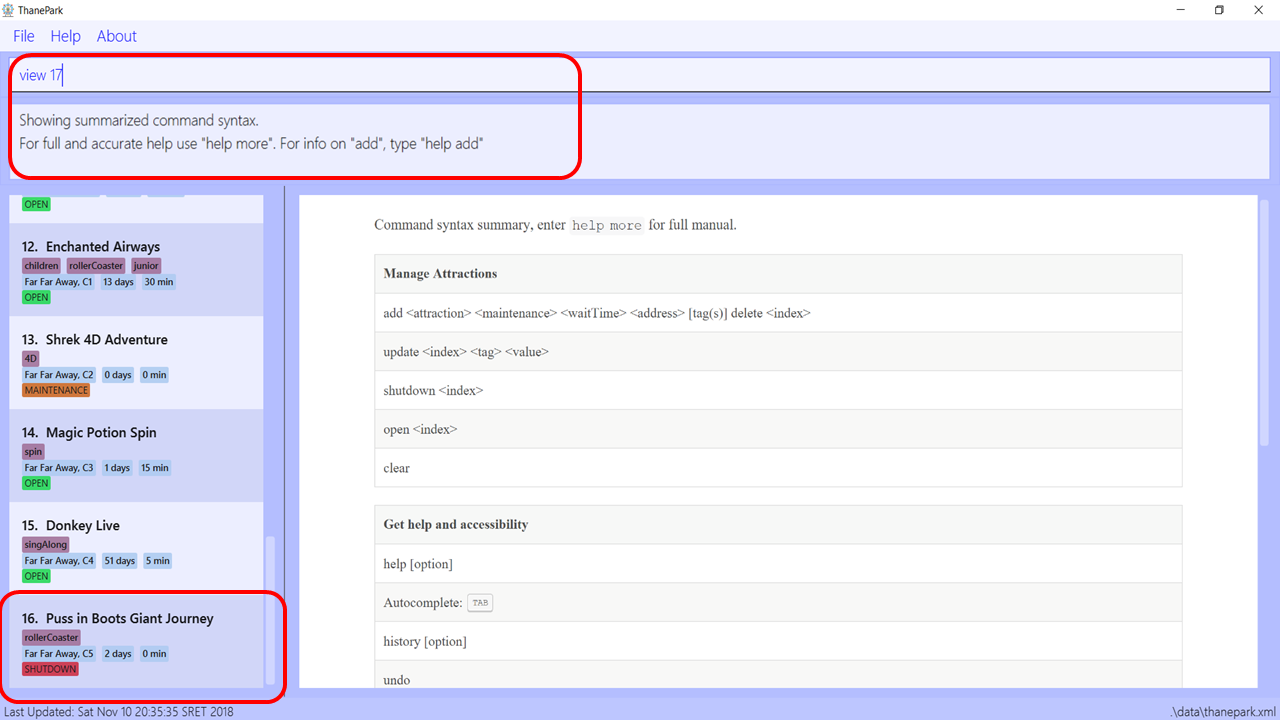Select attraction 13 Shrek 4D Adventure
Image resolution: width=1280 pixels, height=720 pixels.
137,362
